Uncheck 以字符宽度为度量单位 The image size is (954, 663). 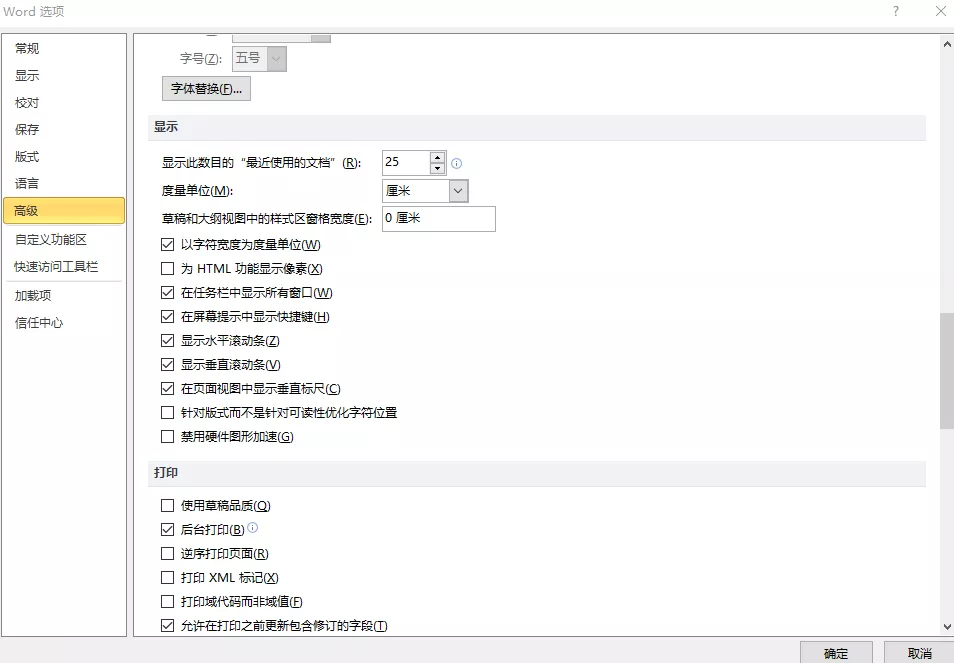[x=166, y=244]
